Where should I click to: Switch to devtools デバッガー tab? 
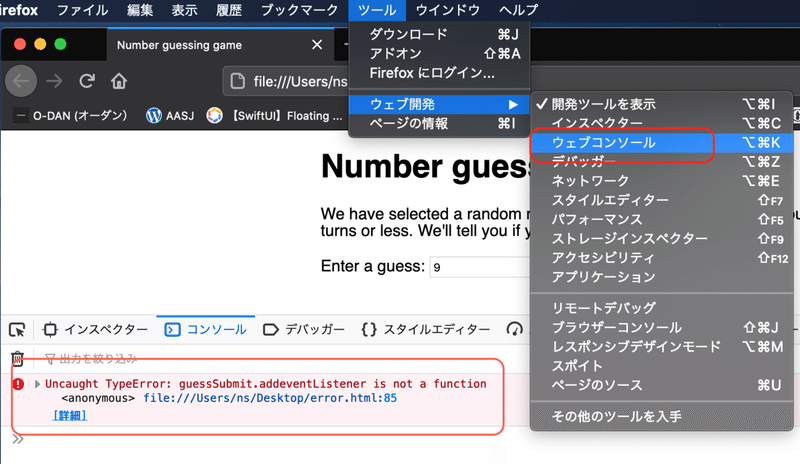click(304, 329)
